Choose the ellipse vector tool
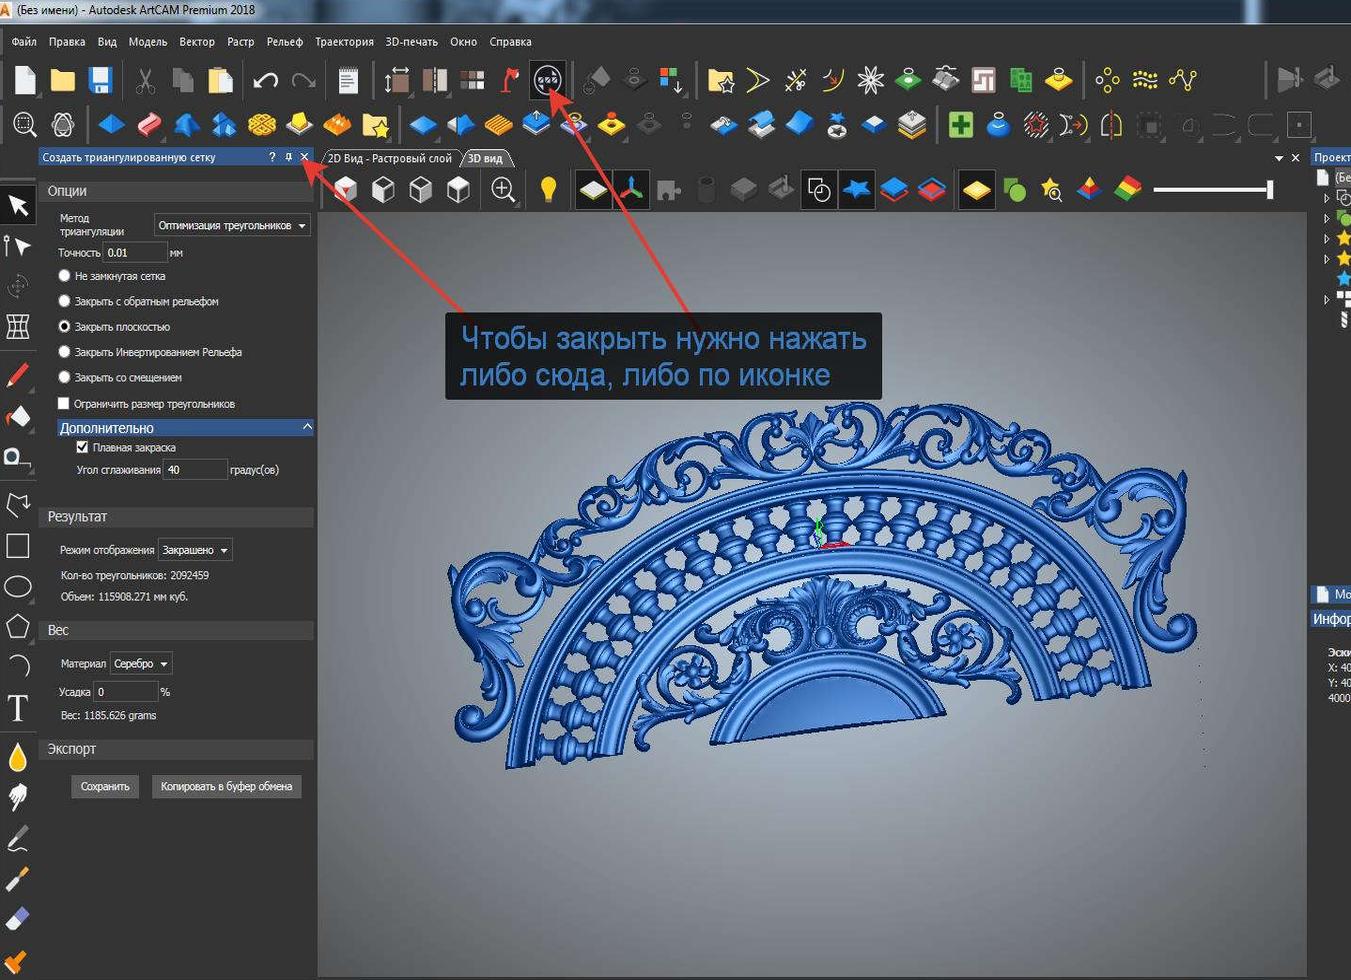Screen dimensions: 1351x980 (x=18, y=587)
